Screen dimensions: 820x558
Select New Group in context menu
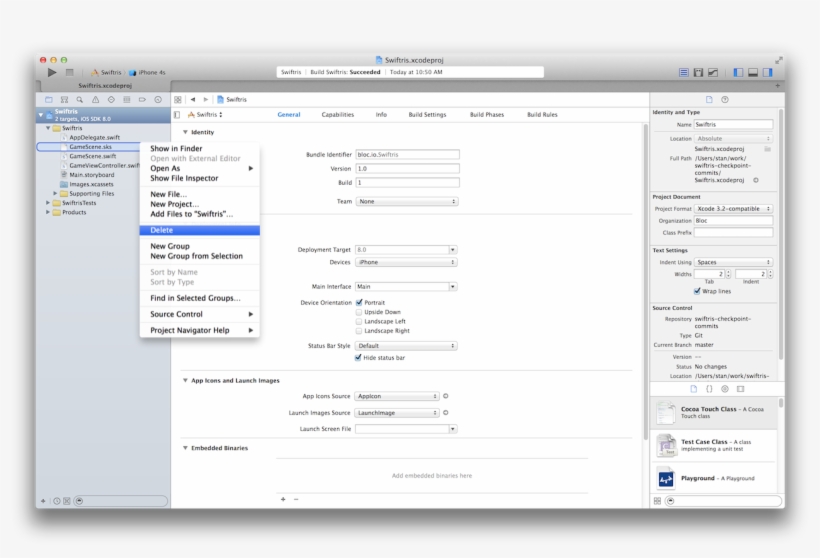[x=200, y=246]
